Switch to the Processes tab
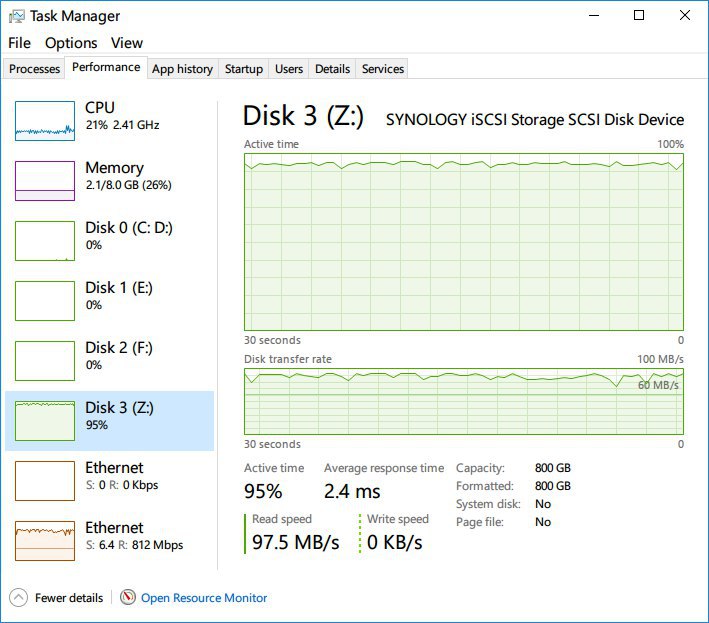This screenshot has height=623, width=709. [x=34, y=69]
